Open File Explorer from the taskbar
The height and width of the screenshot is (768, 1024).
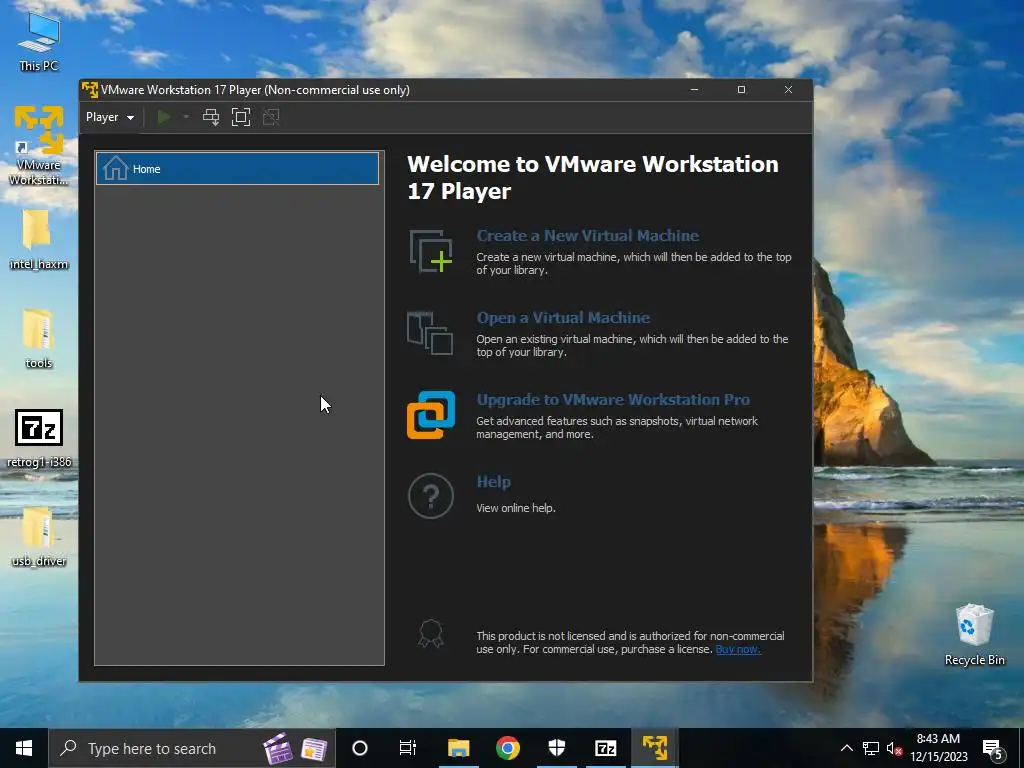[458, 748]
